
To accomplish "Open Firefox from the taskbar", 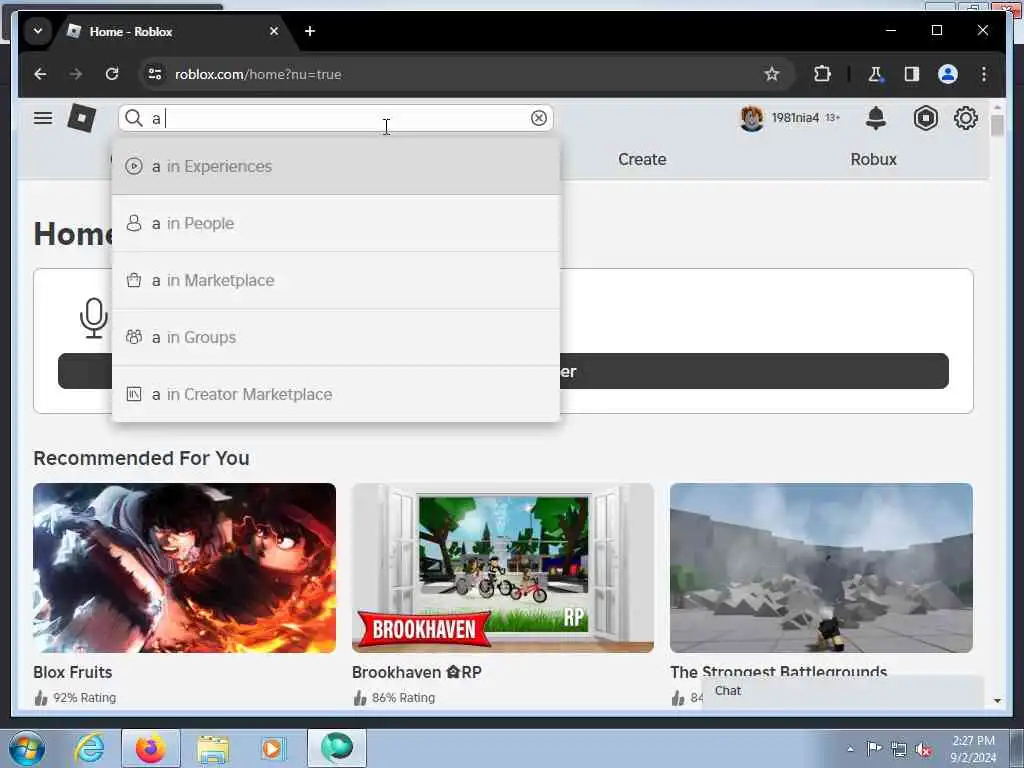I will tap(151, 748).
